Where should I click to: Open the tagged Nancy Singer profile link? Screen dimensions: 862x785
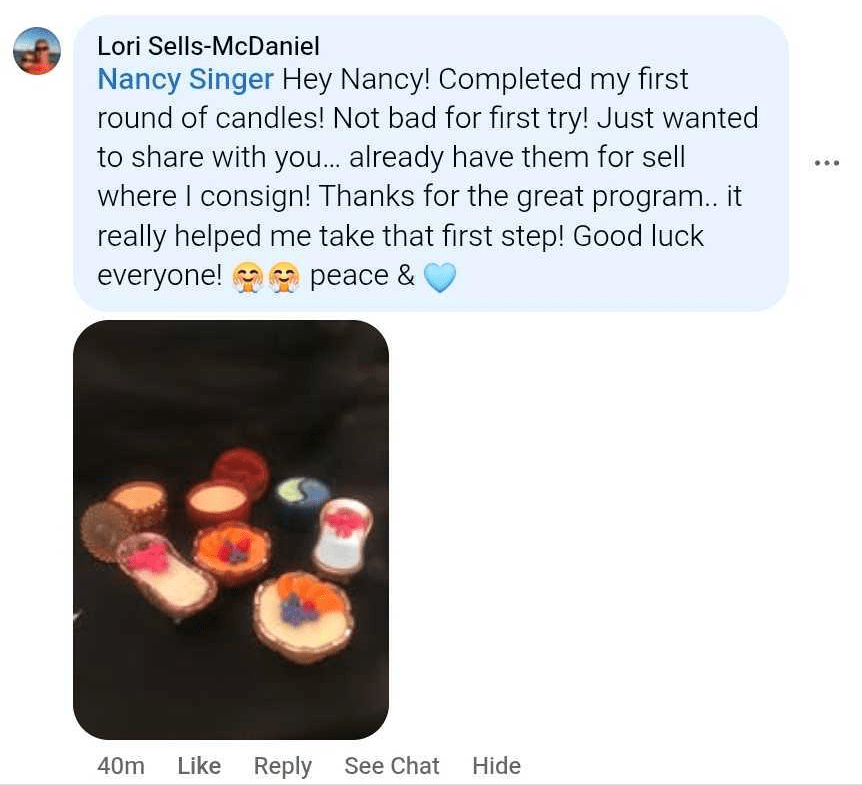point(185,79)
